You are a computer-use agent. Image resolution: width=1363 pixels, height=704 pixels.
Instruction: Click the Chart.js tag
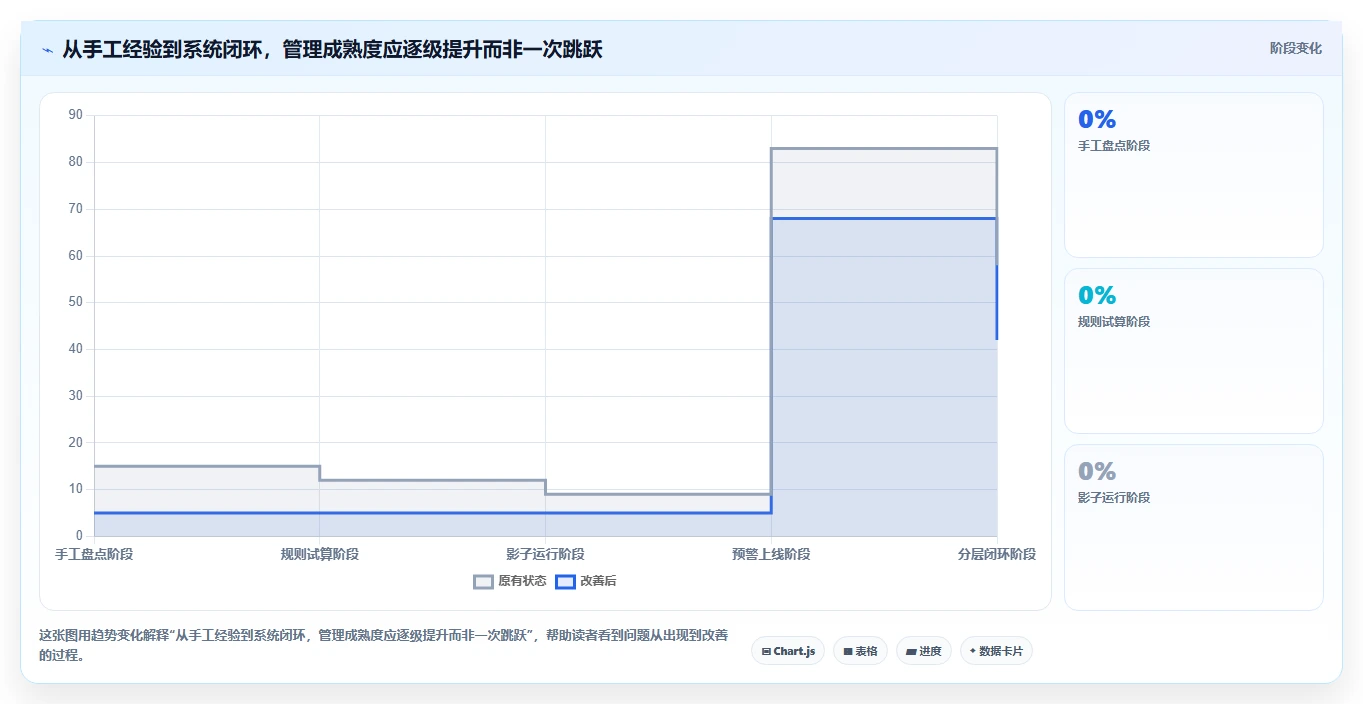[x=788, y=651]
